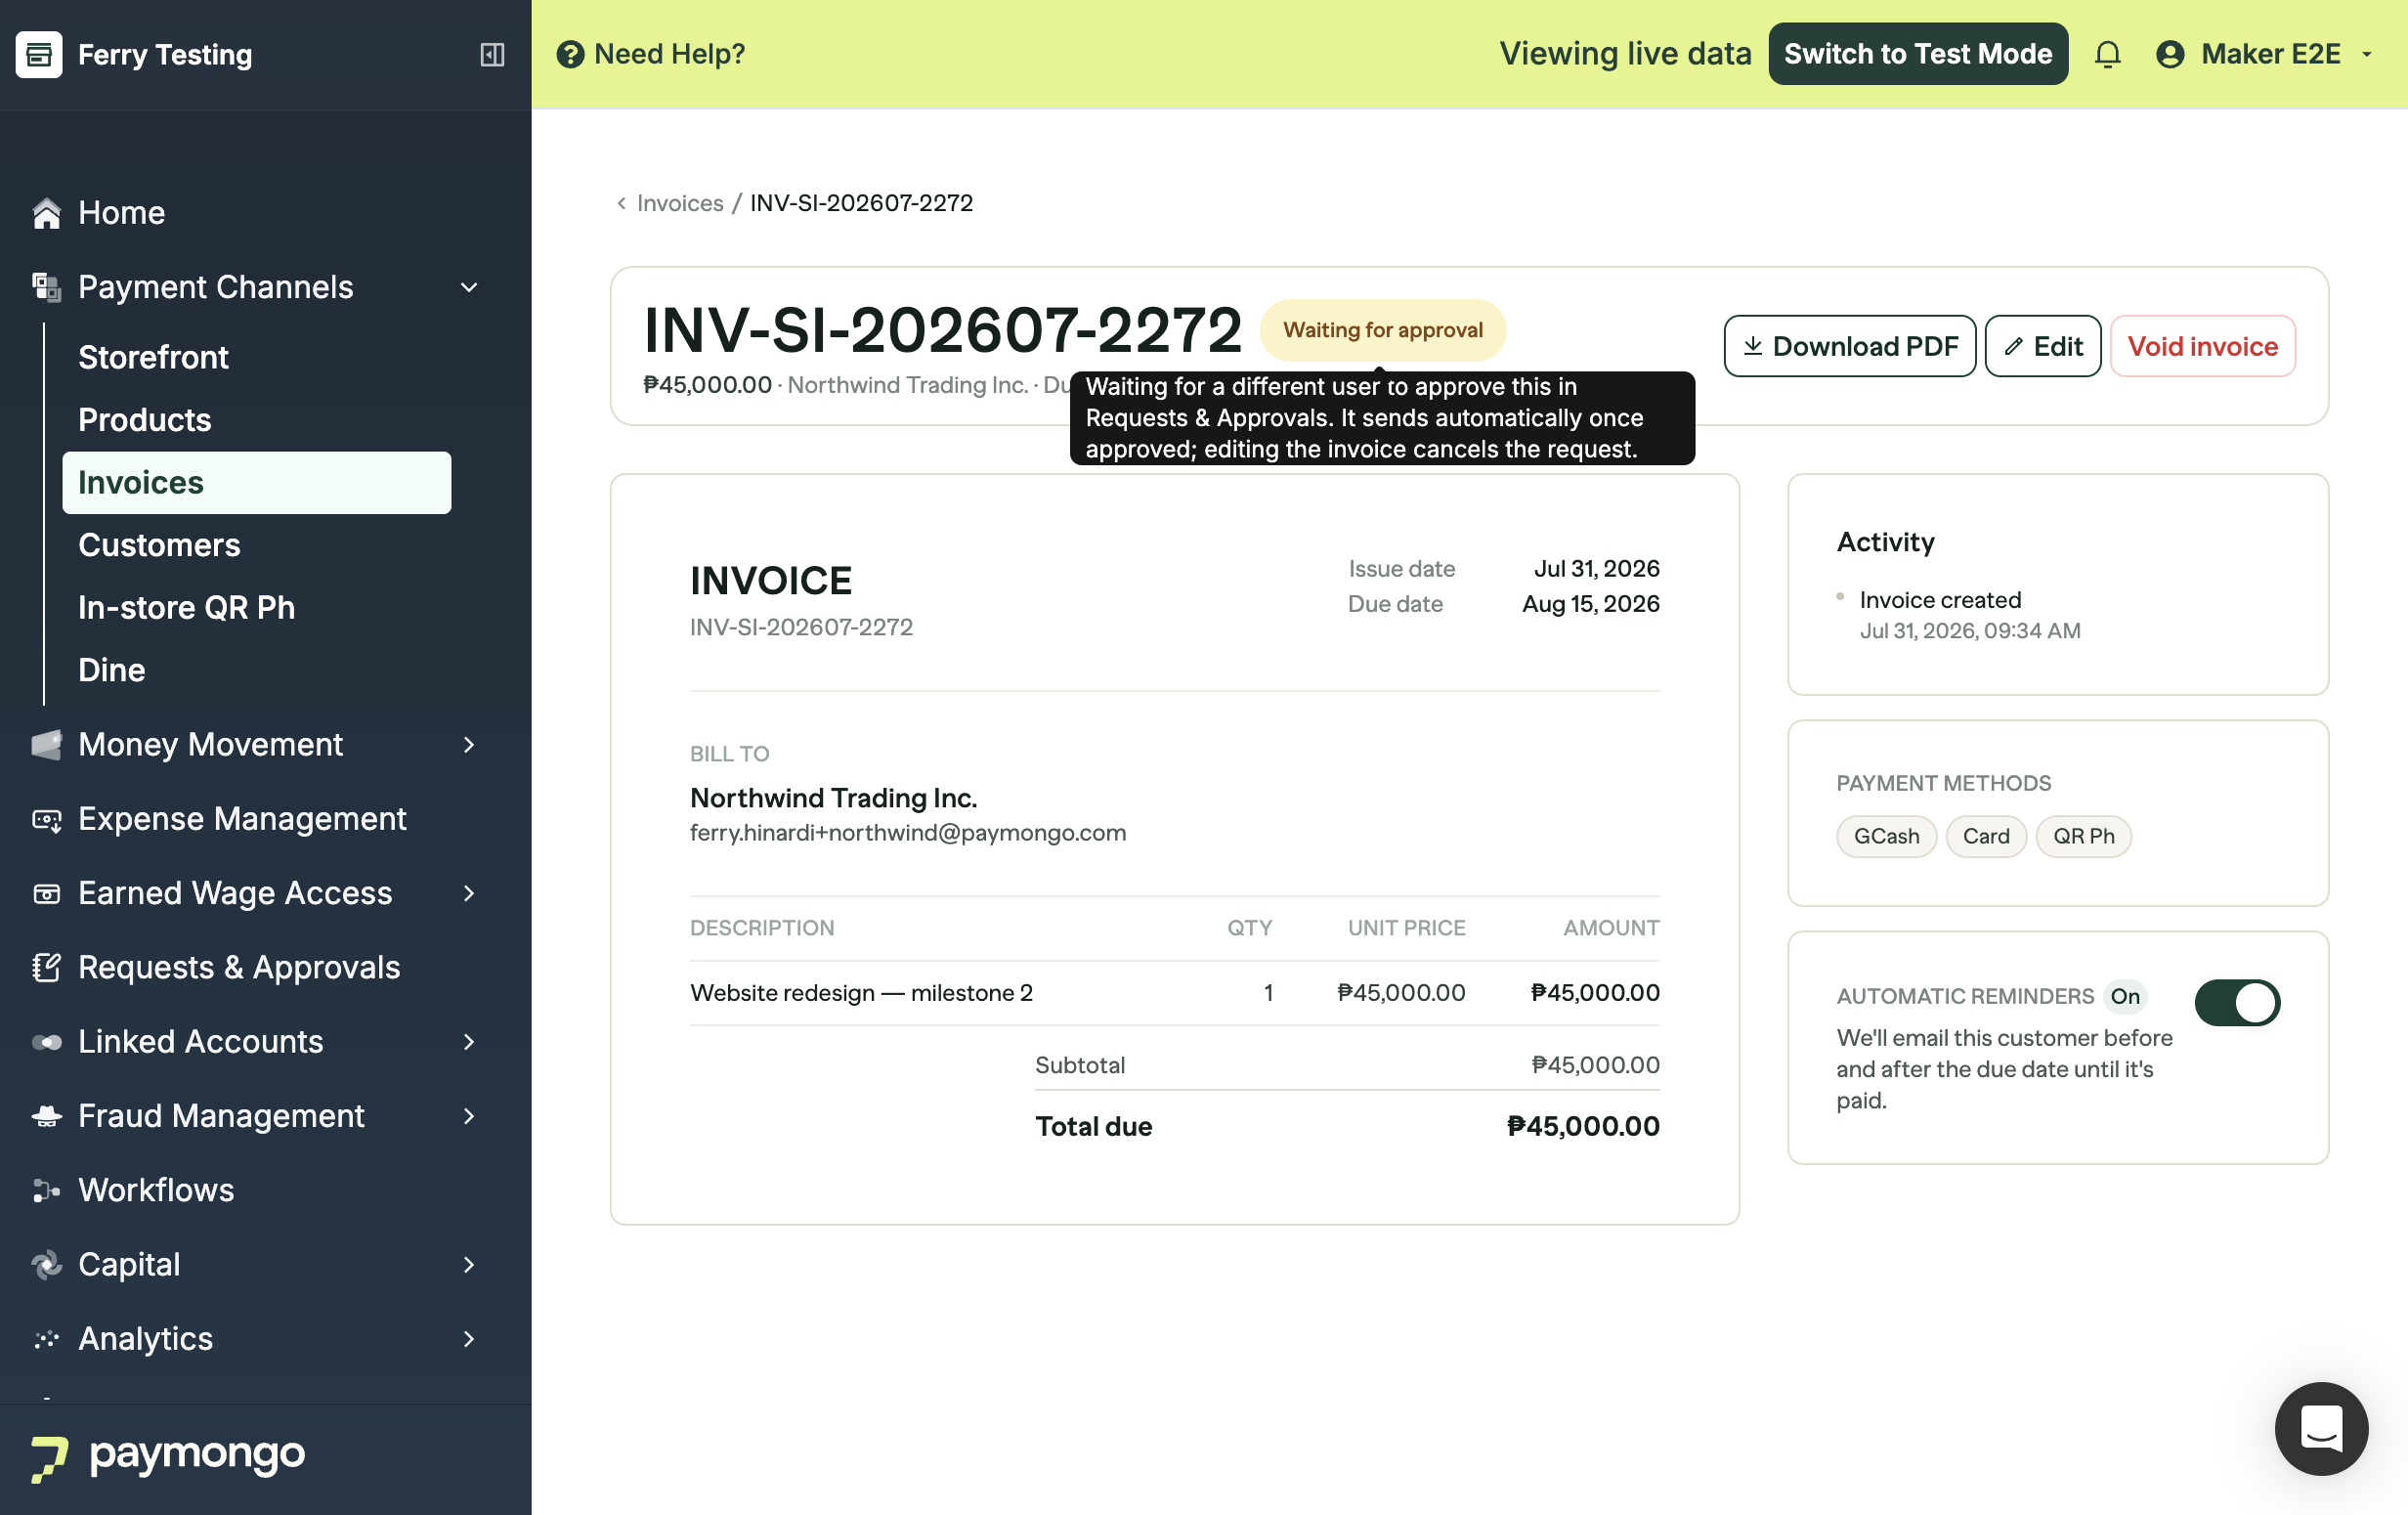This screenshot has height=1515, width=2408.
Task: Click the 'Total due' amount ₱45,000.00
Action: pyautogui.click(x=1583, y=1127)
